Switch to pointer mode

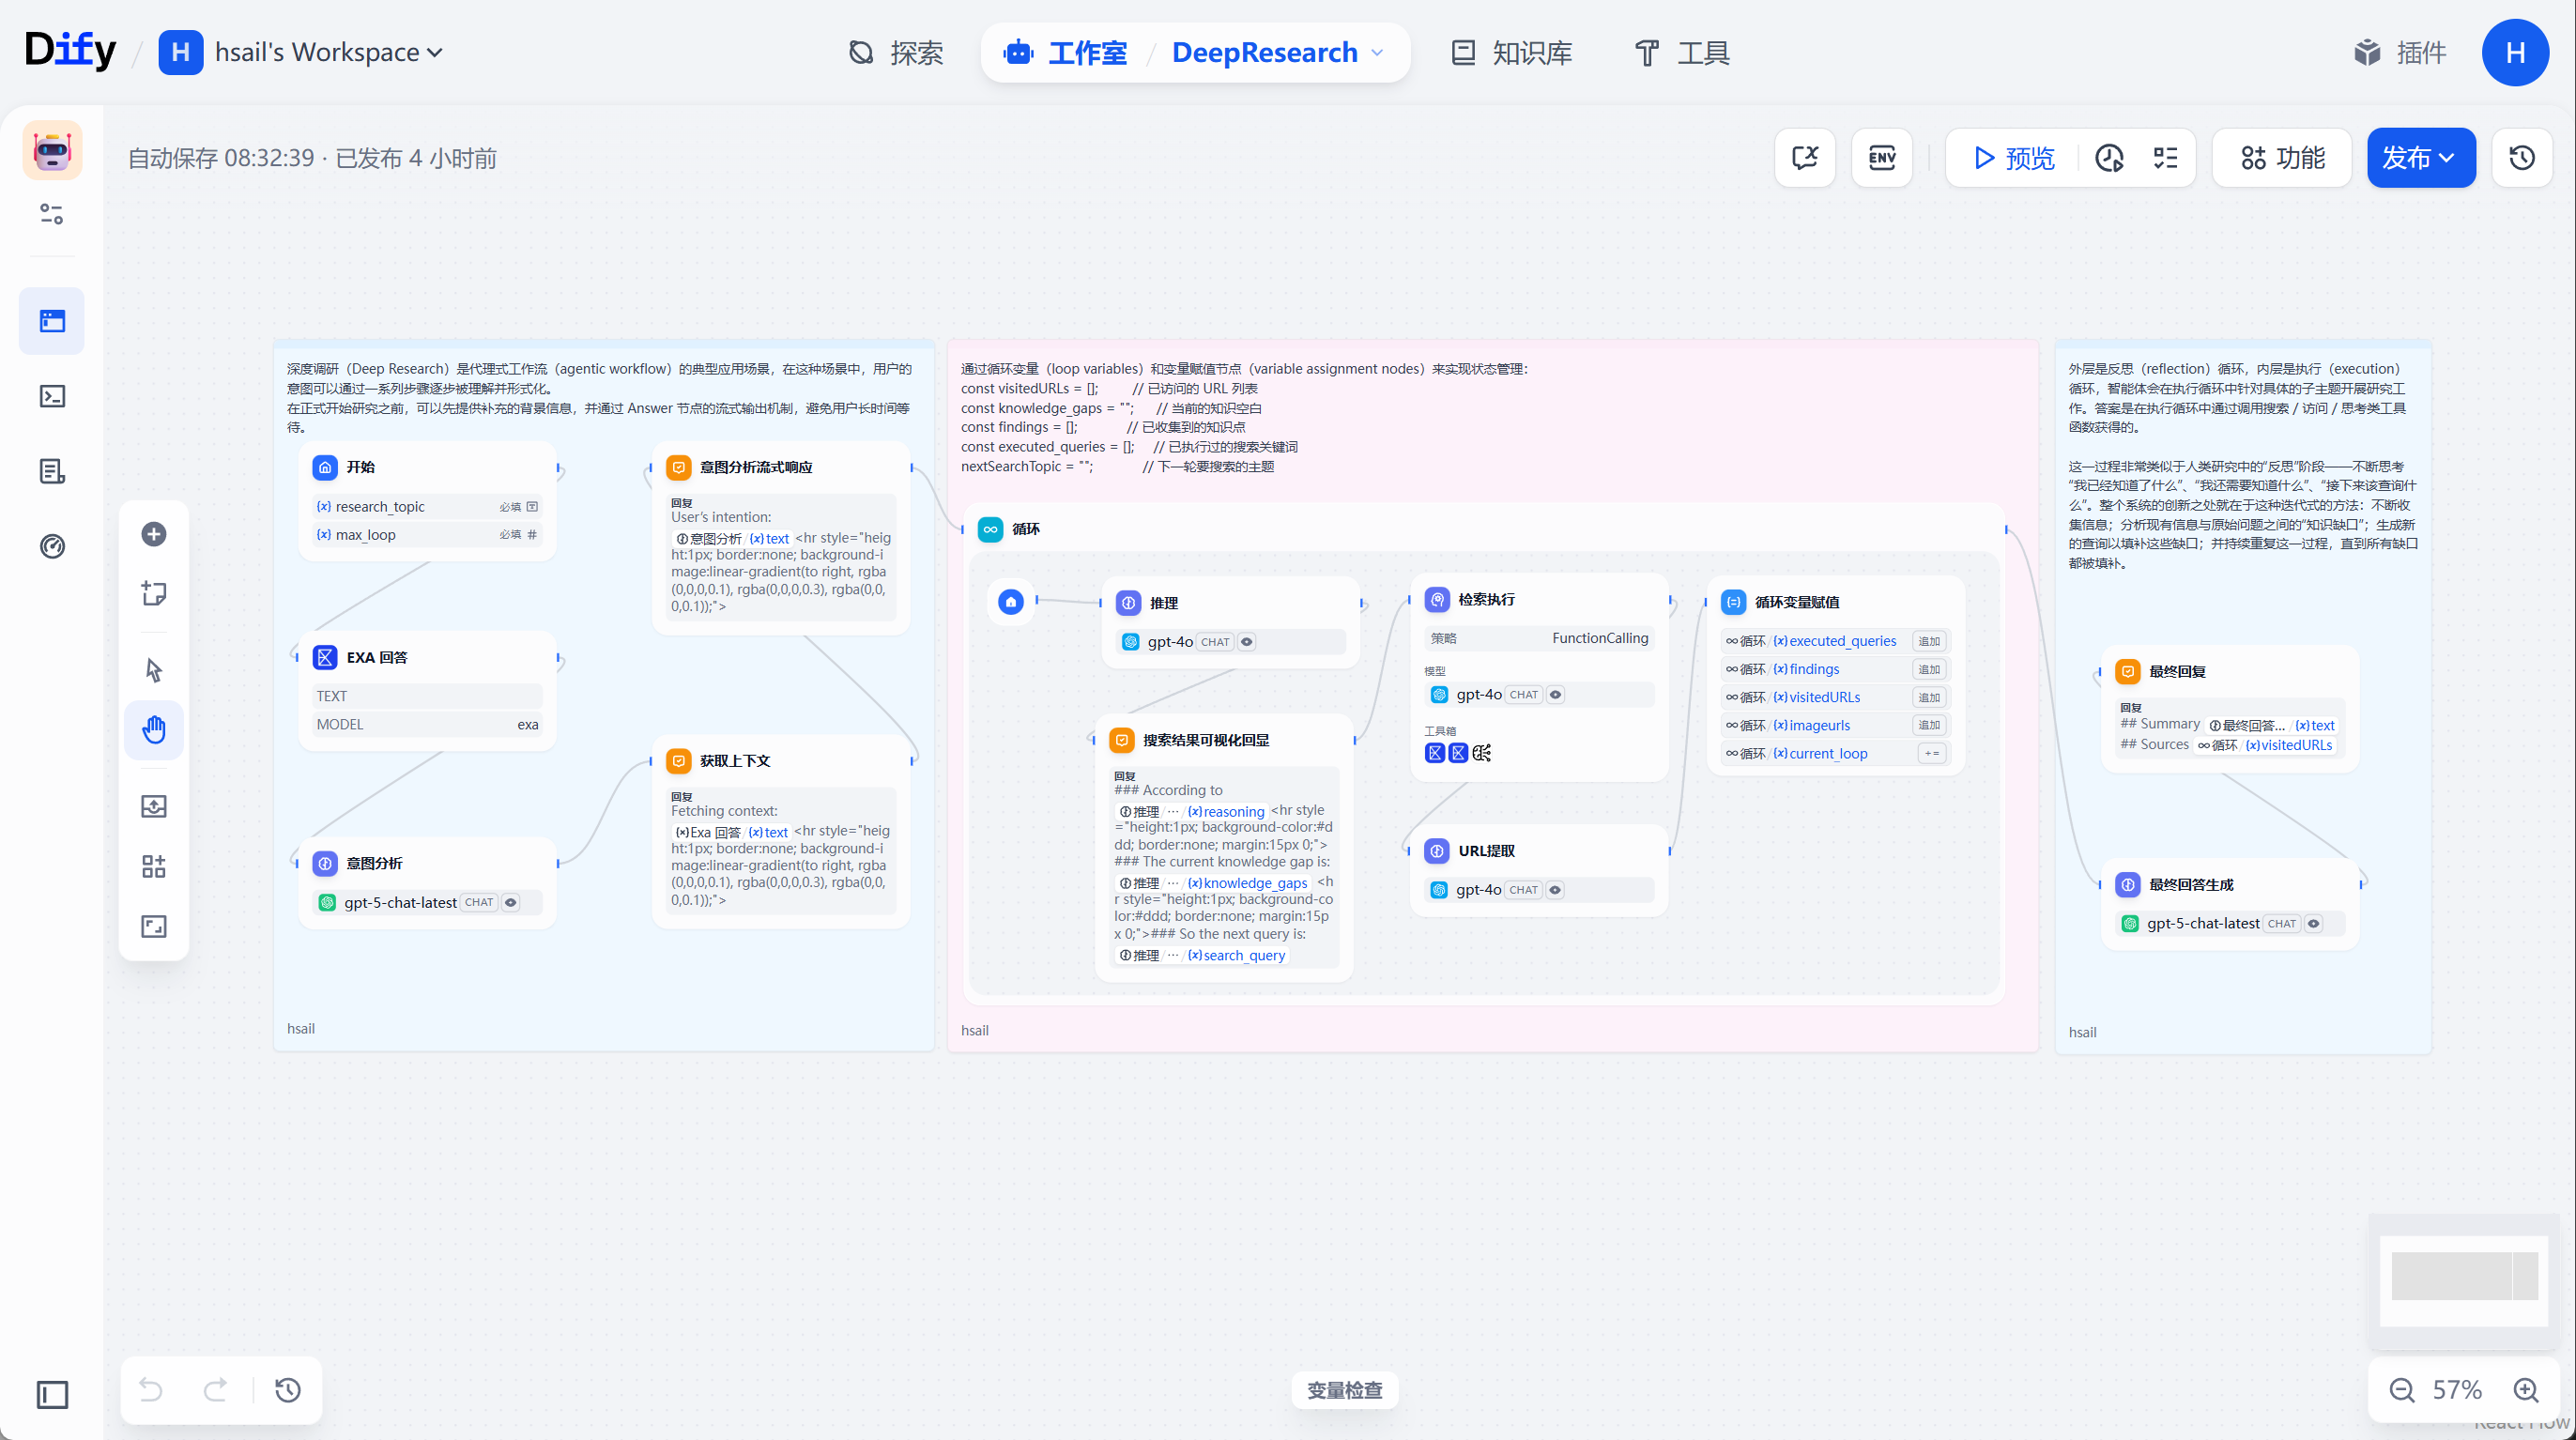point(153,669)
